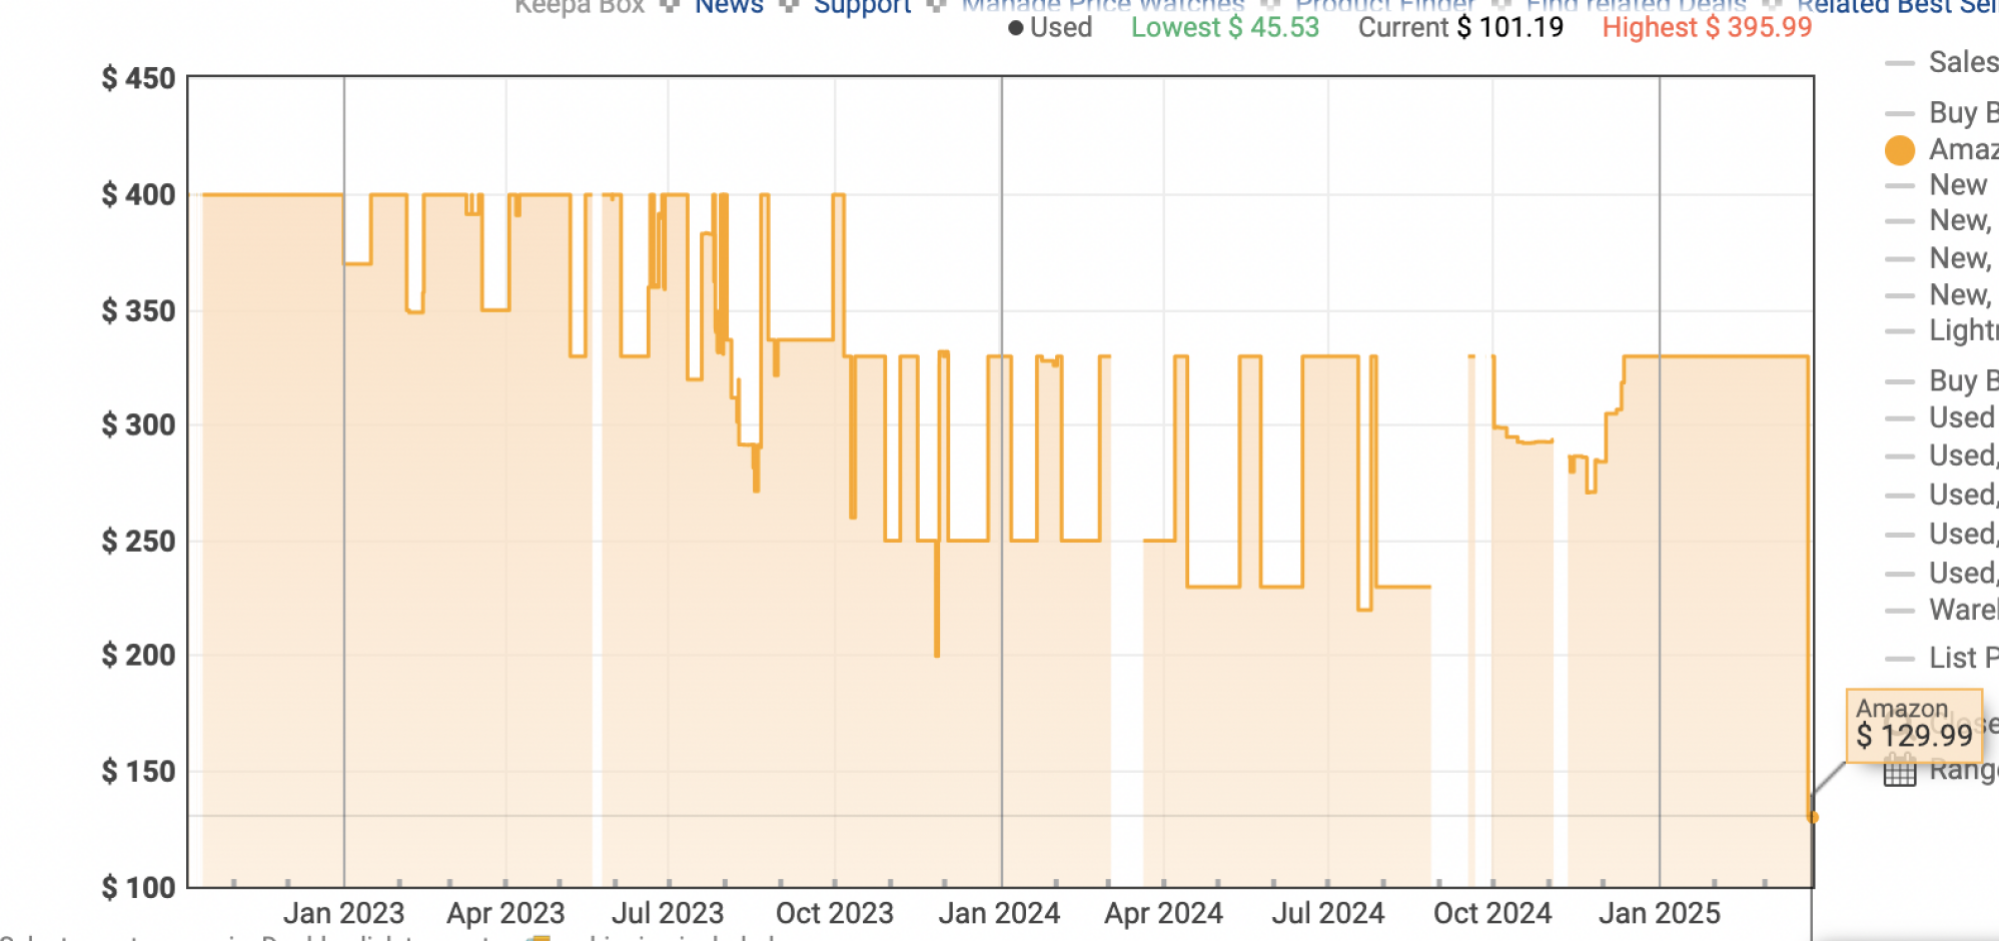Enable the List Price series in legend

pos(1941,658)
